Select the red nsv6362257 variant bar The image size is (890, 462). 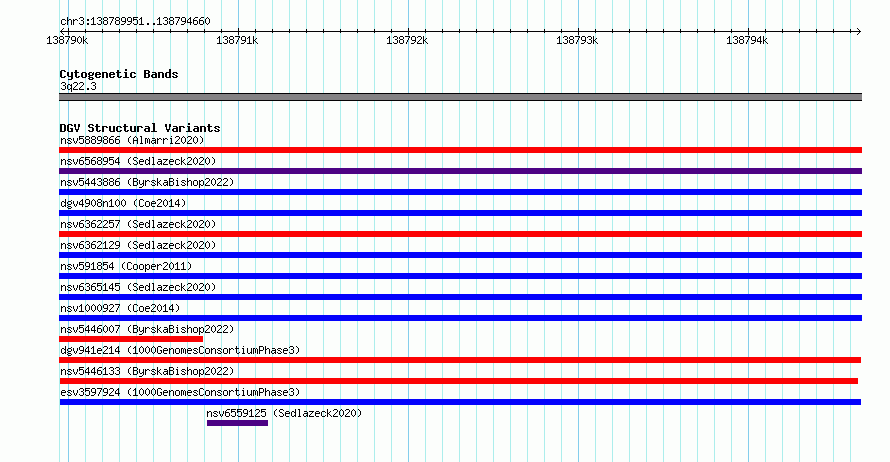(x=460, y=234)
